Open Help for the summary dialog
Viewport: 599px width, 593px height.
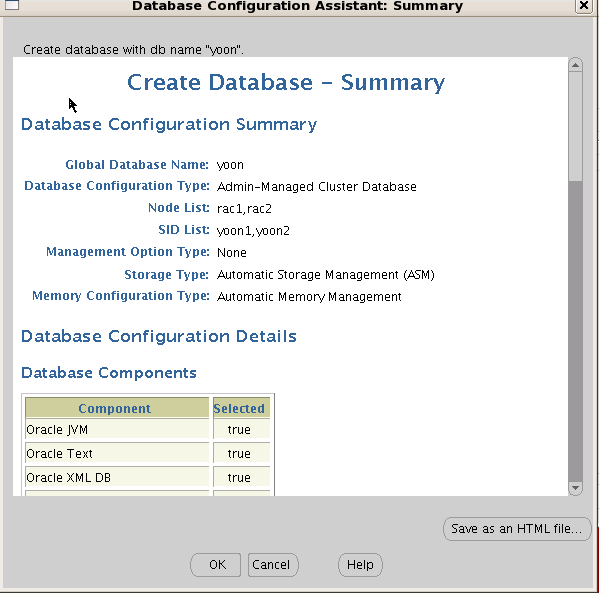click(360, 565)
